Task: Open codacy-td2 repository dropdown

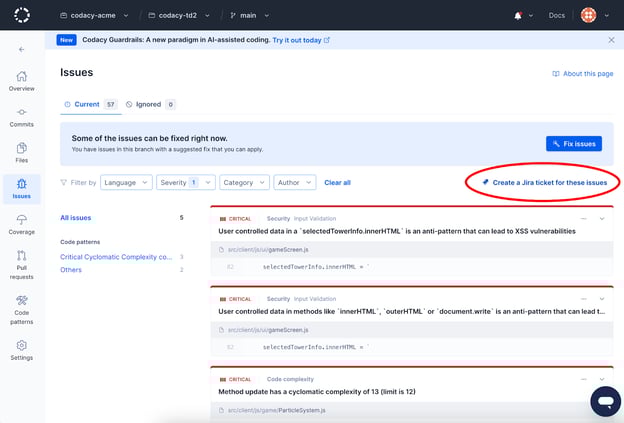Action: (x=179, y=16)
